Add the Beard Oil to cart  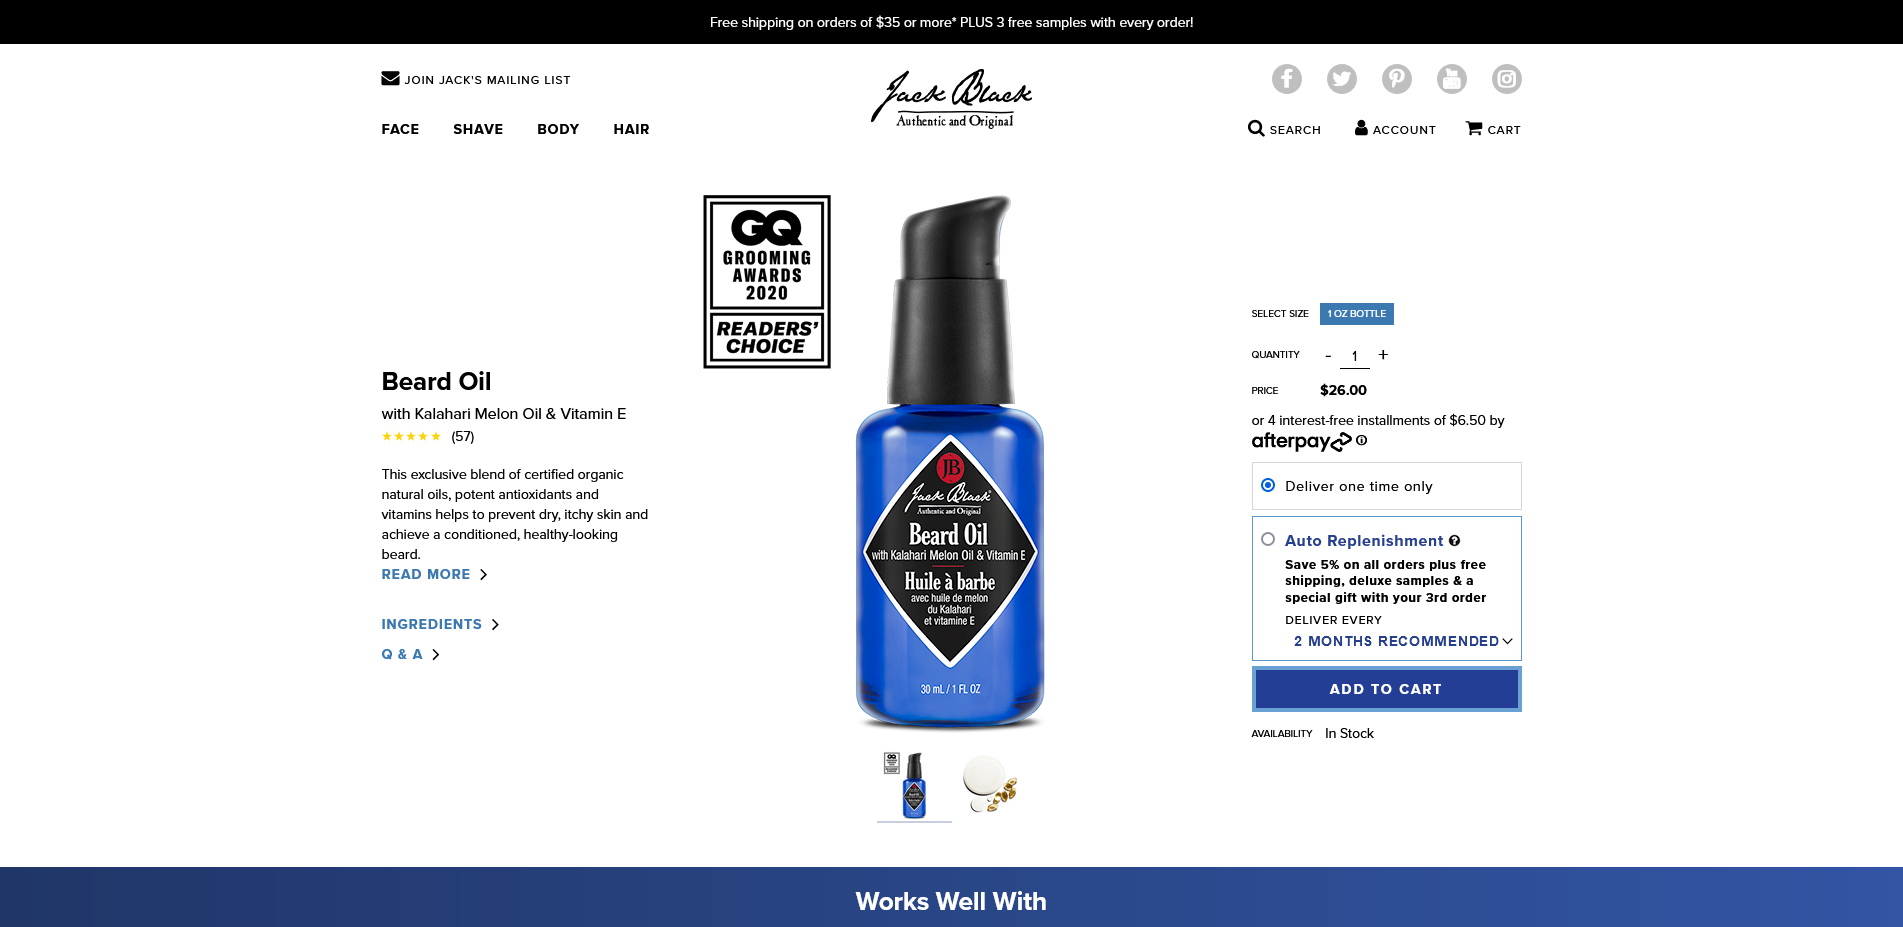pyautogui.click(x=1386, y=689)
